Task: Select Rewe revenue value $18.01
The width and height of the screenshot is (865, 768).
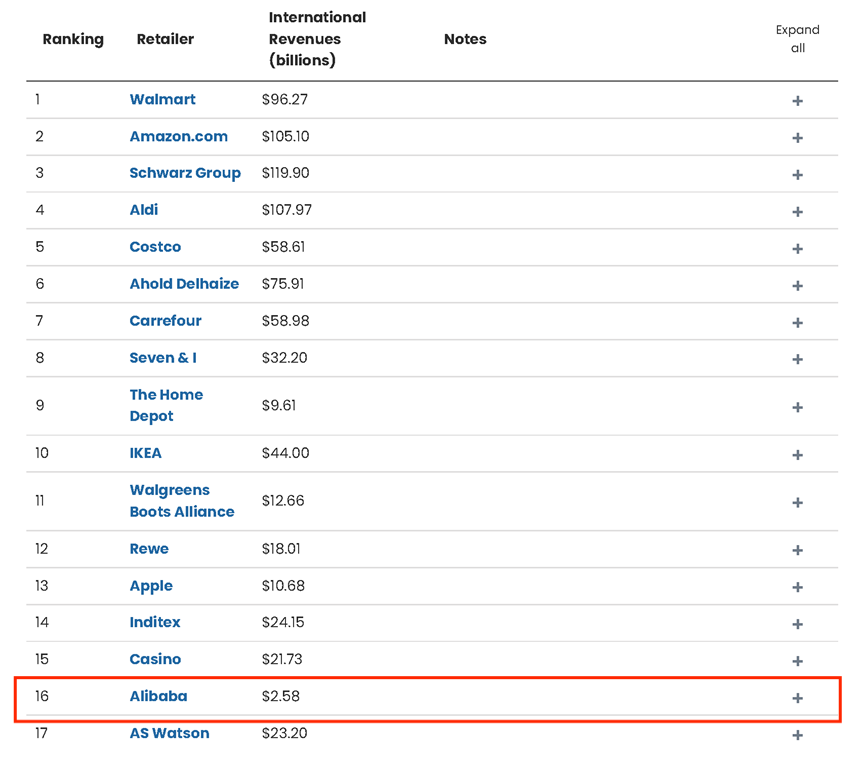Action: (x=281, y=549)
